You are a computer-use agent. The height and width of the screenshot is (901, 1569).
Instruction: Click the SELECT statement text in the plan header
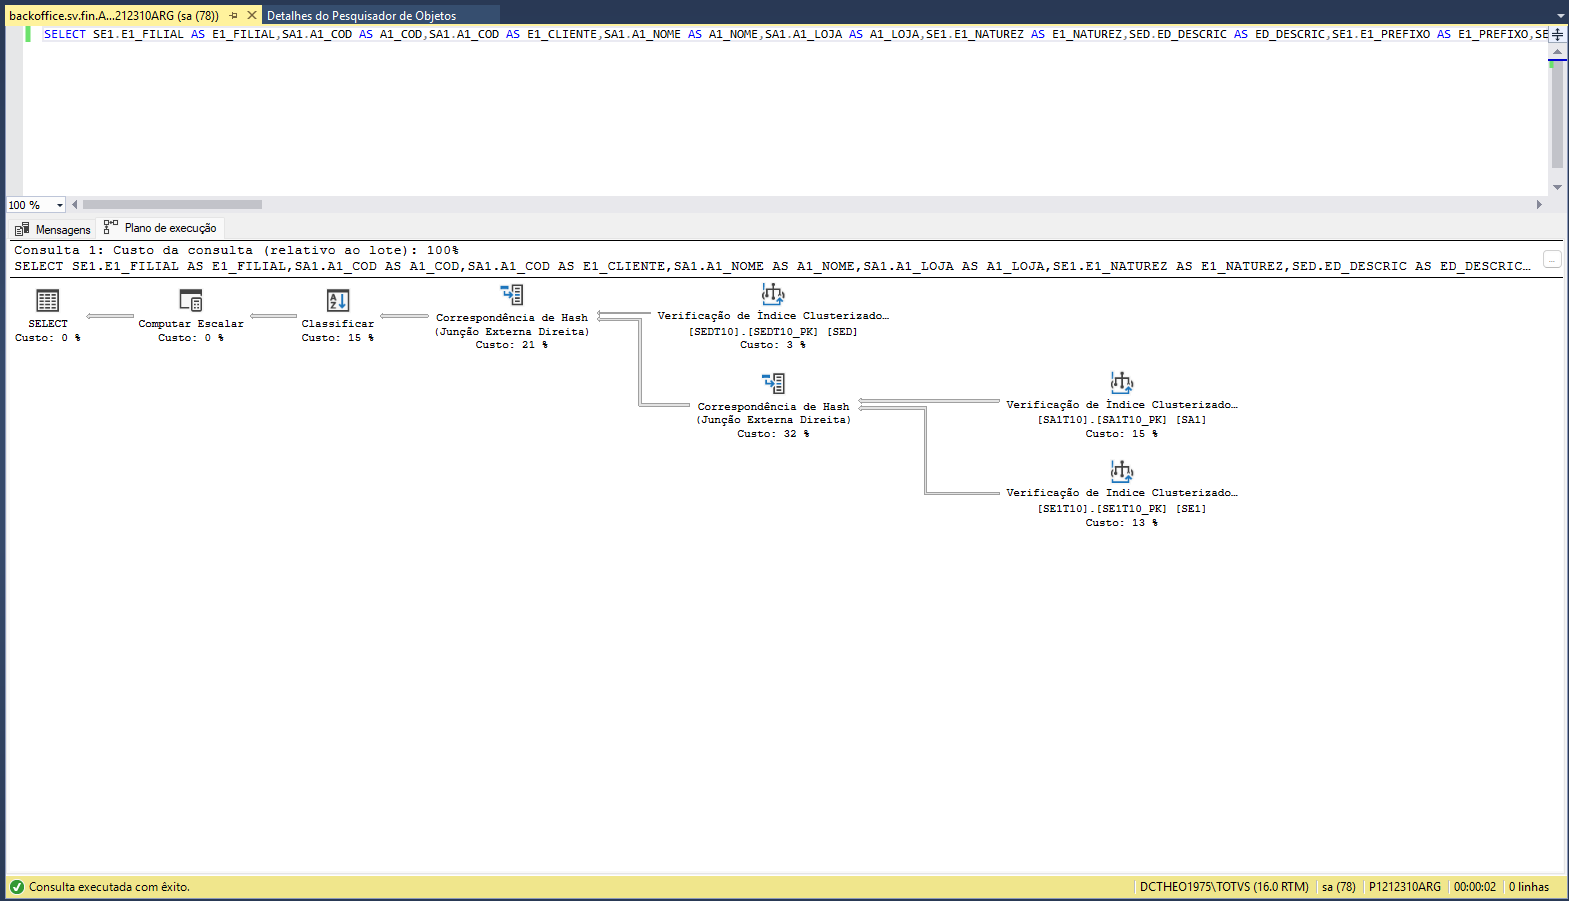pos(772,266)
